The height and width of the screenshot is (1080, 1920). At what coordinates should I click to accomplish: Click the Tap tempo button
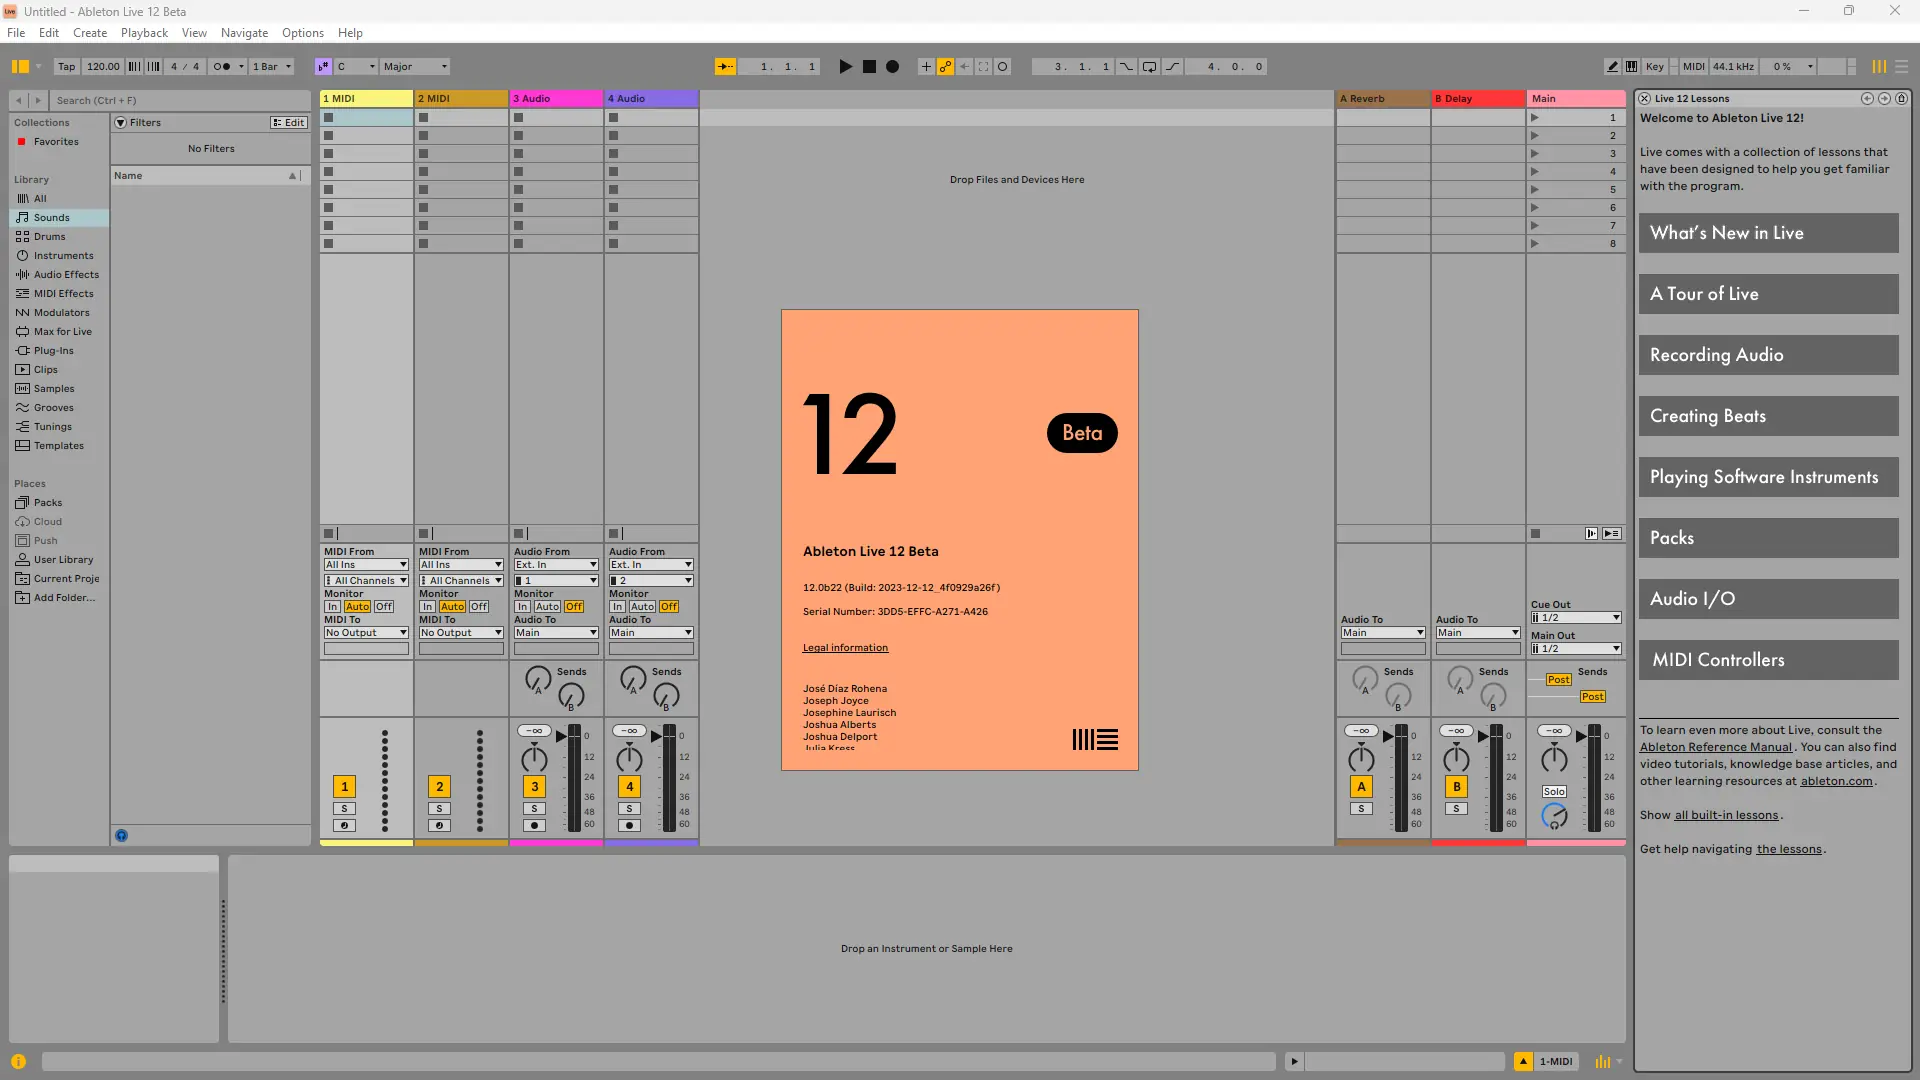(x=66, y=67)
